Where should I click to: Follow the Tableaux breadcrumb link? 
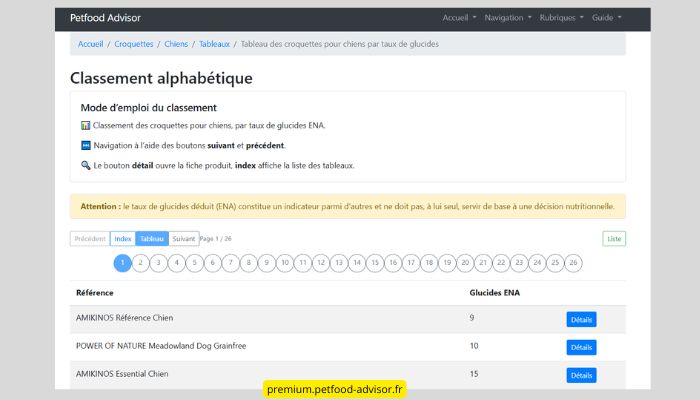(x=214, y=44)
